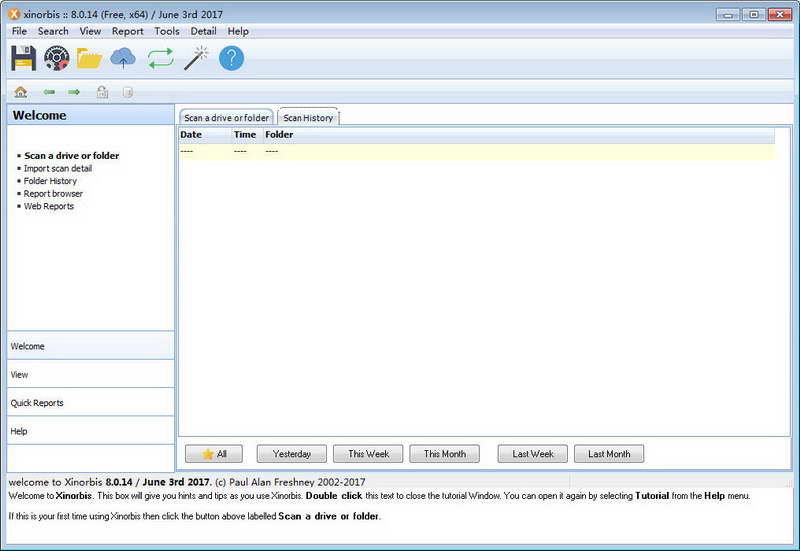Go to the Home house icon

pos(21,92)
